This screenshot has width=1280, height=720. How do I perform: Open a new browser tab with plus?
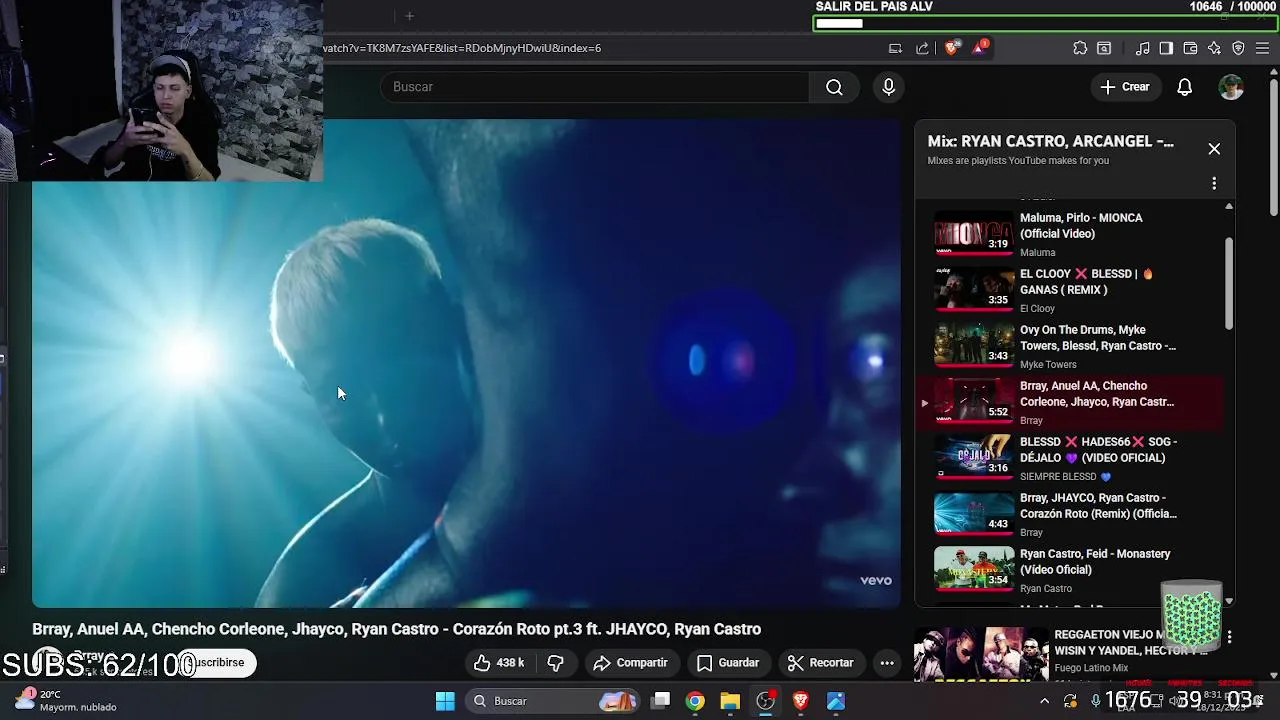[x=409, y=16]
